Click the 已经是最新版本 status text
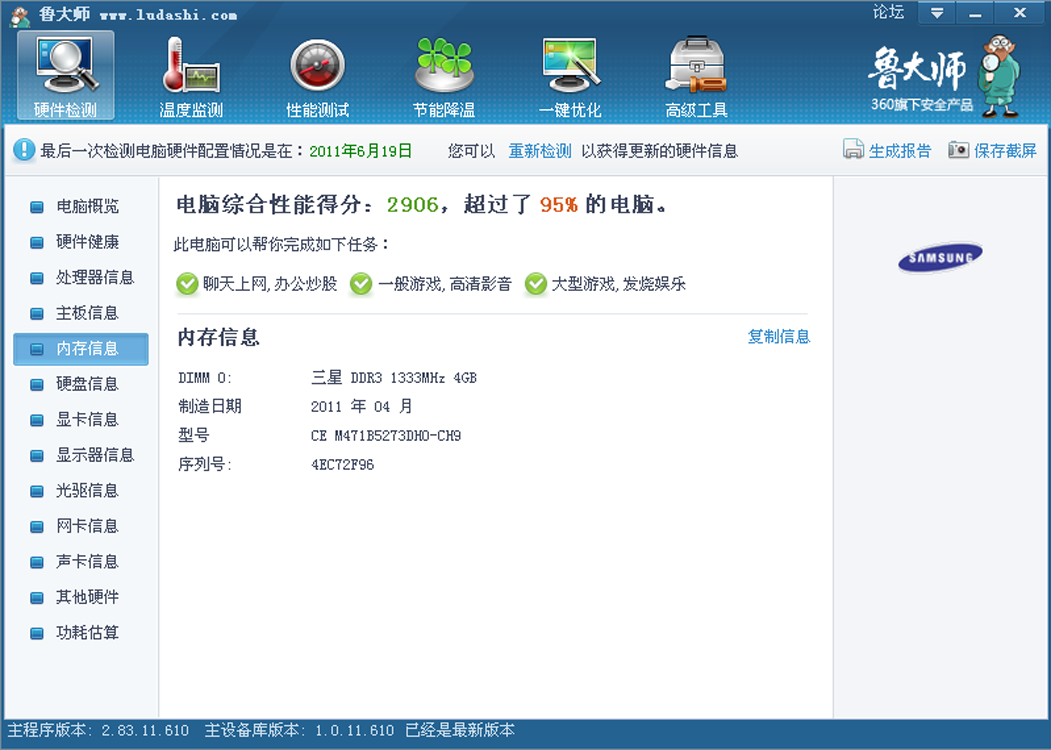 tap(460, 731)
